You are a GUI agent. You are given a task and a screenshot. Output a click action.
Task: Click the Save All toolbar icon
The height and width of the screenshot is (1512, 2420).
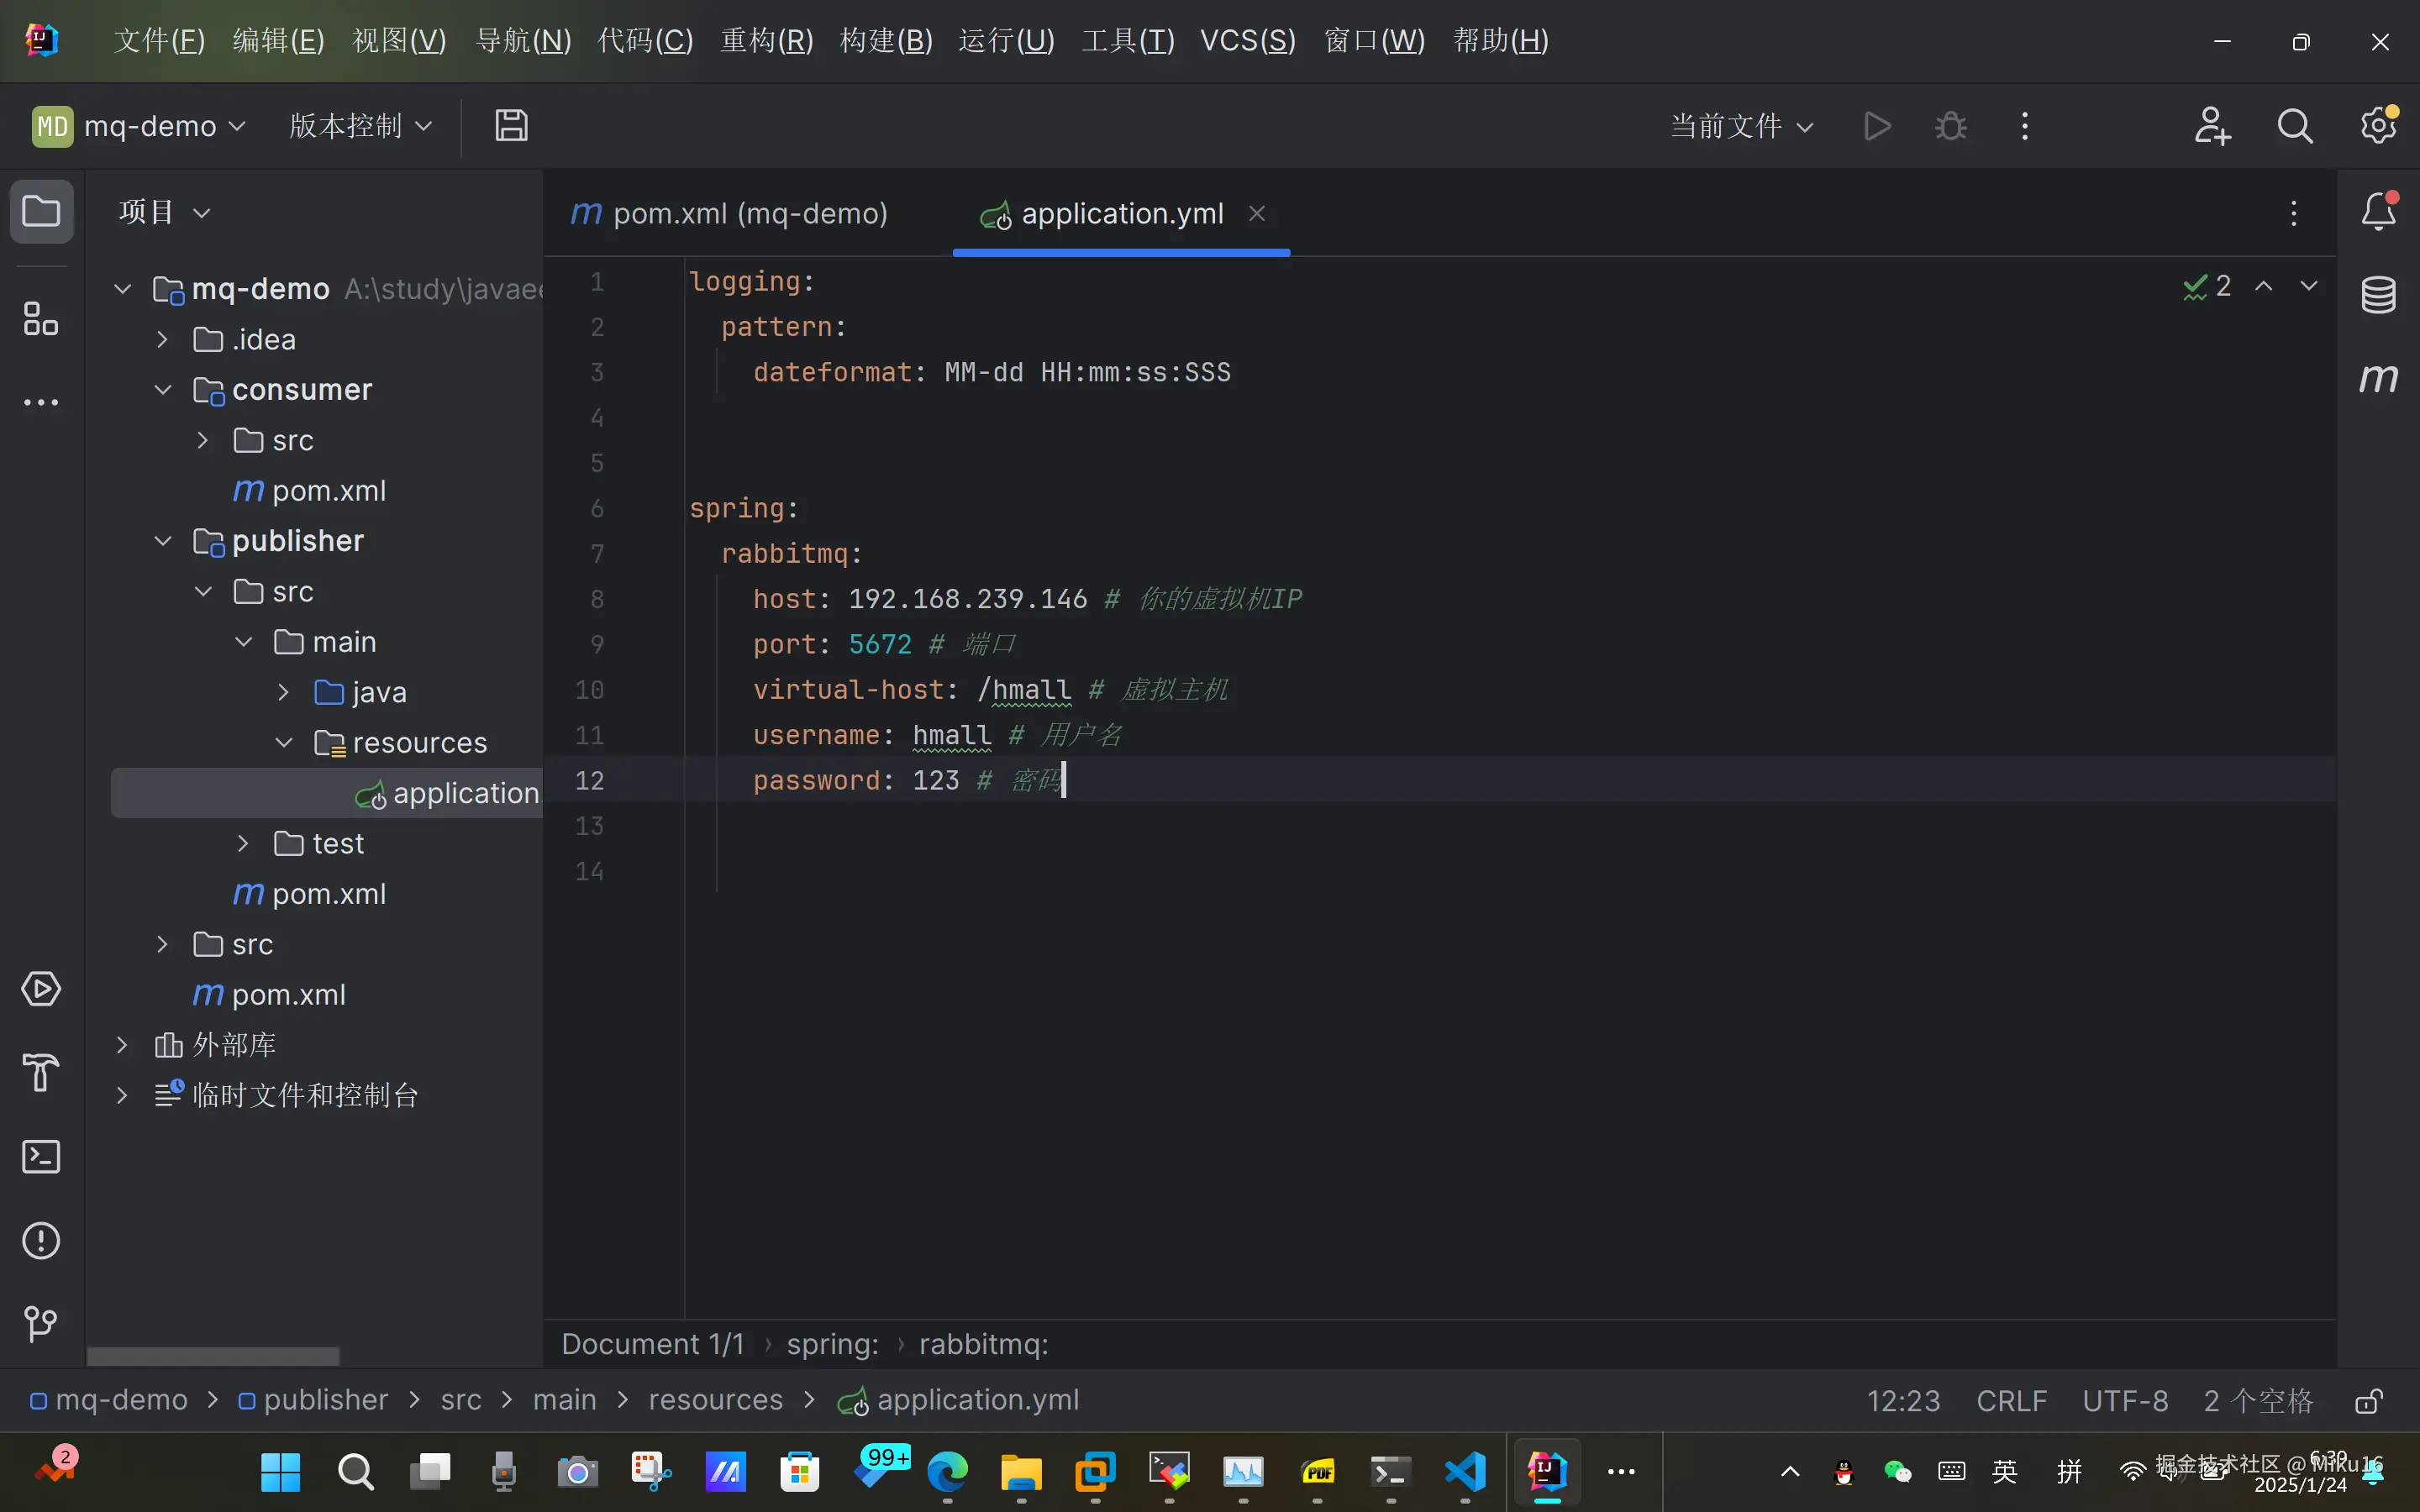click(x=511, y=126)
